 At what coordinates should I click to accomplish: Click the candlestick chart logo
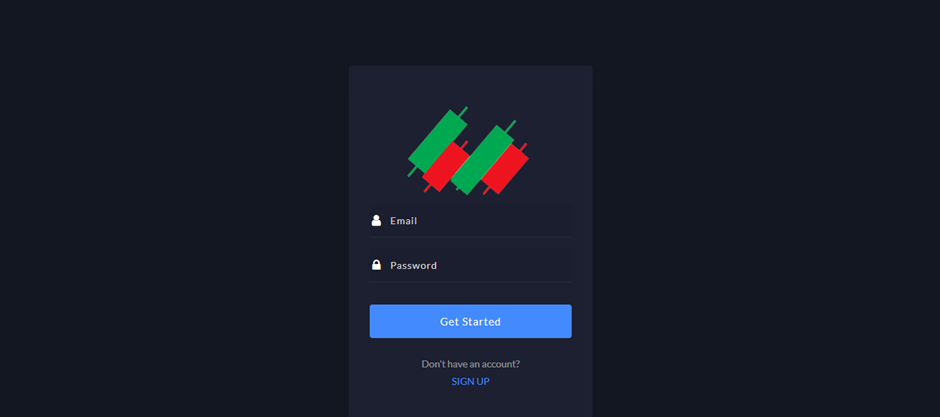pos(468,150)
